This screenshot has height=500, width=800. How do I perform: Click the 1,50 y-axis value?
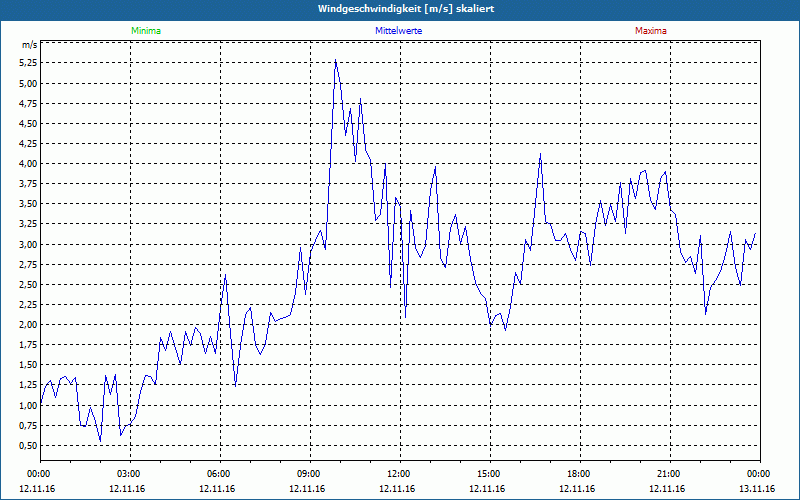pyautogui.click(x=29, y=365)
